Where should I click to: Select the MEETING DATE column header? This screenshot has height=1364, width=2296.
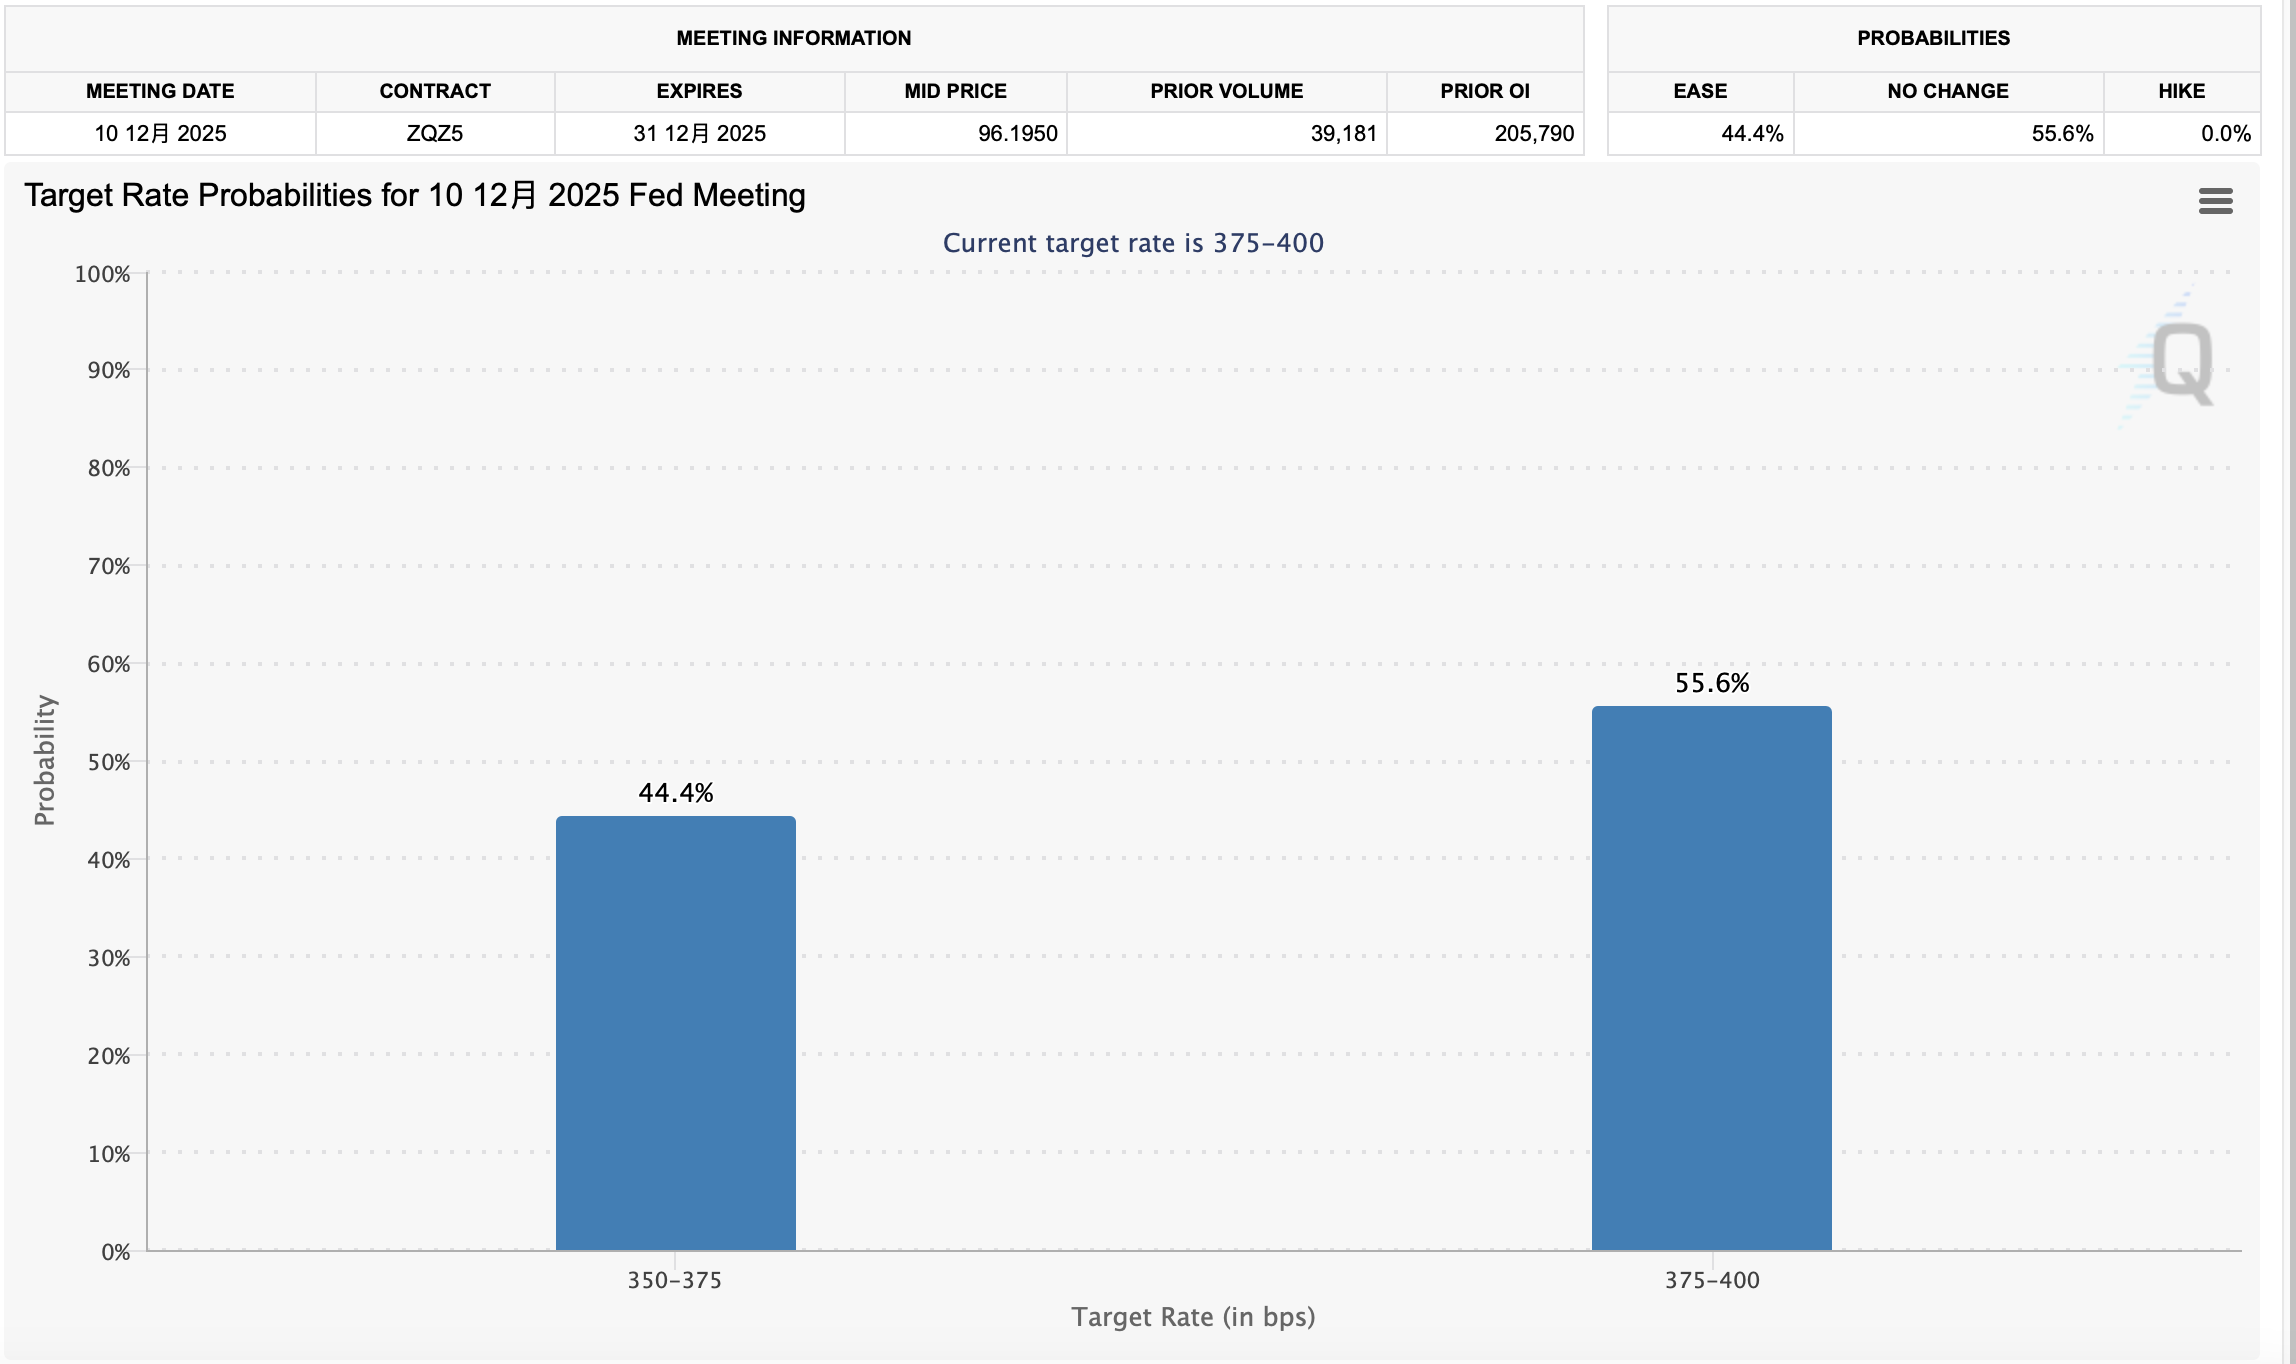pos(160,91)
